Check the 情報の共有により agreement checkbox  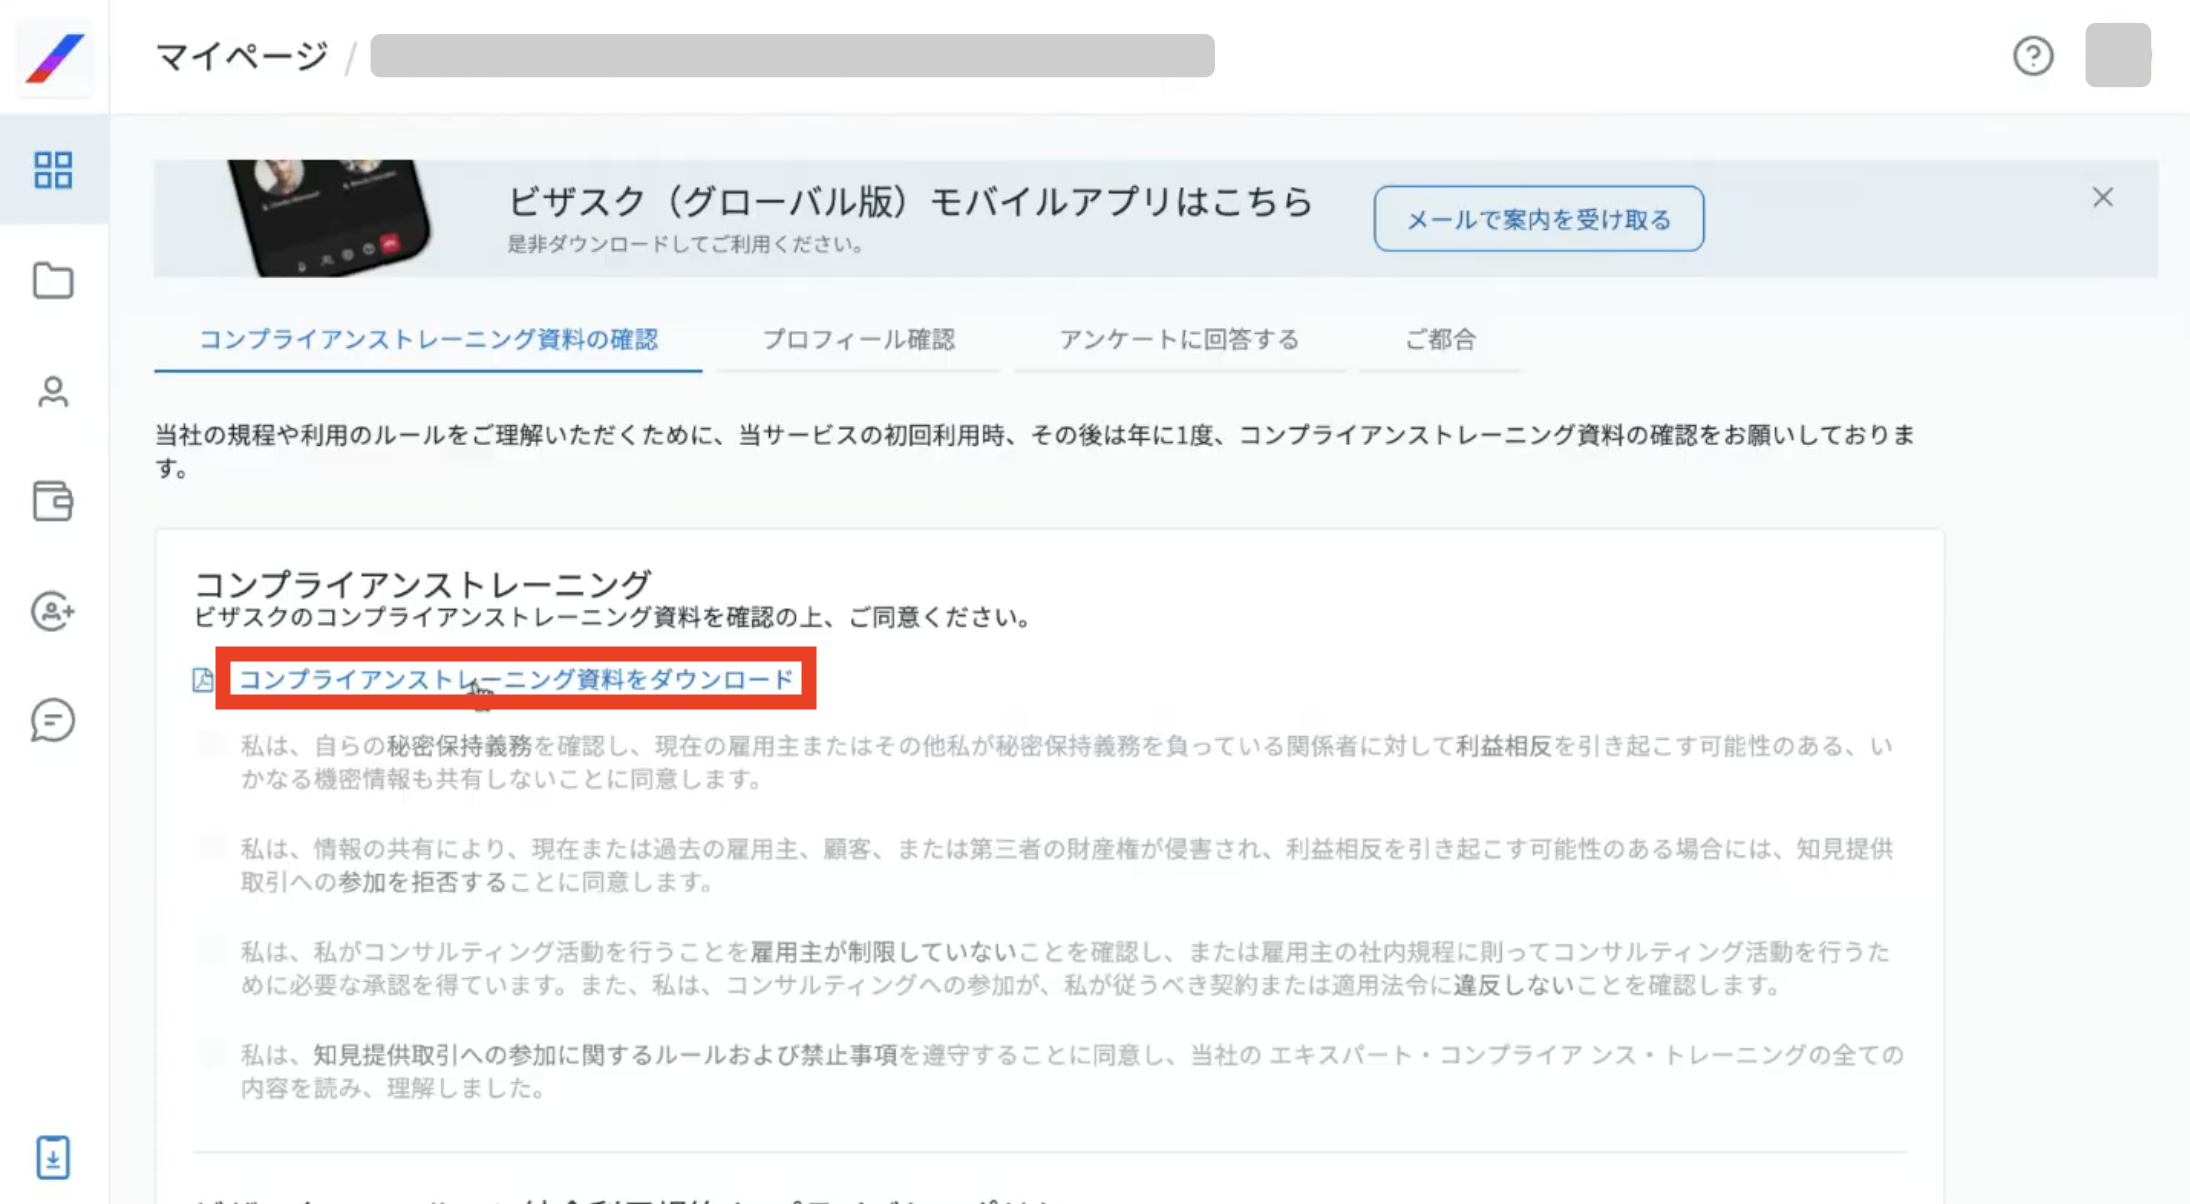coord(211,848)
